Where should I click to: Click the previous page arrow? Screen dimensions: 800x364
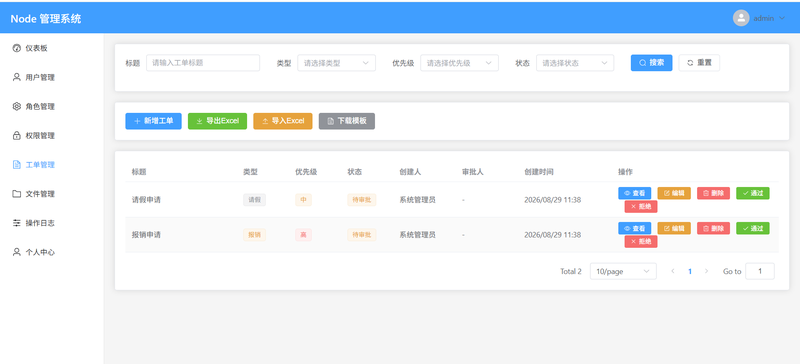[x=673, y=271]
